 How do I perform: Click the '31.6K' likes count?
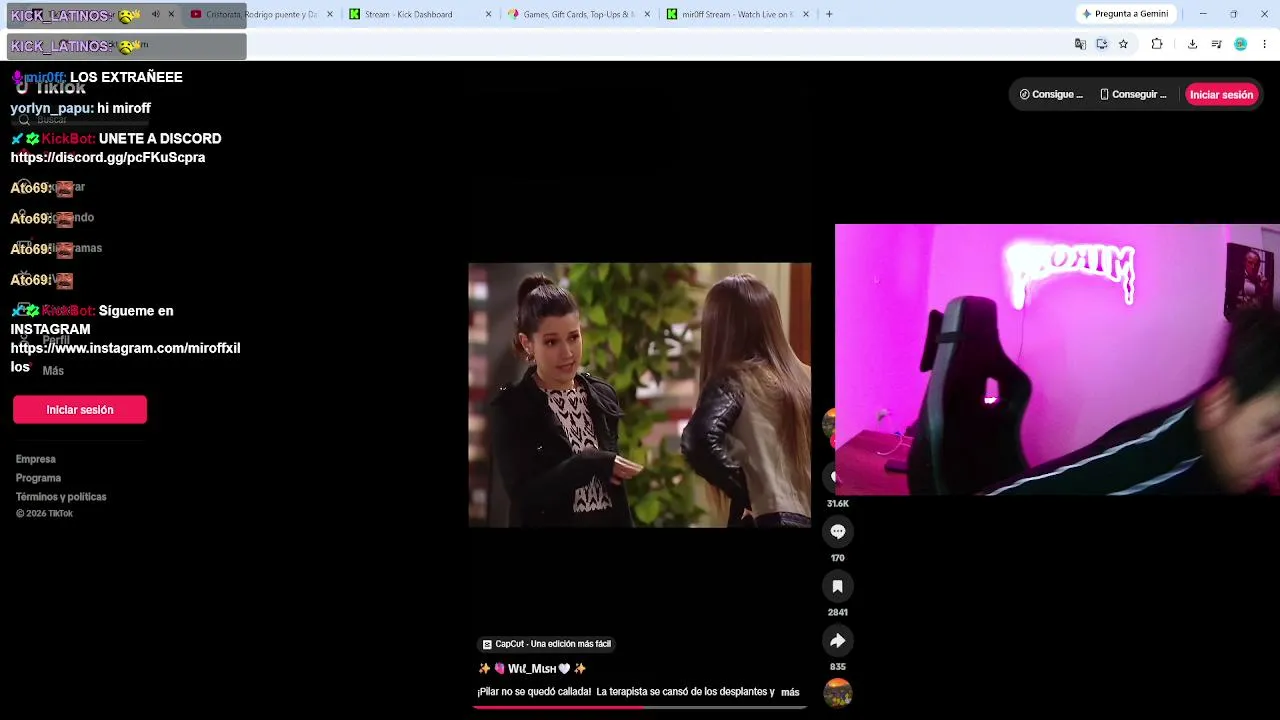point(838,504)
